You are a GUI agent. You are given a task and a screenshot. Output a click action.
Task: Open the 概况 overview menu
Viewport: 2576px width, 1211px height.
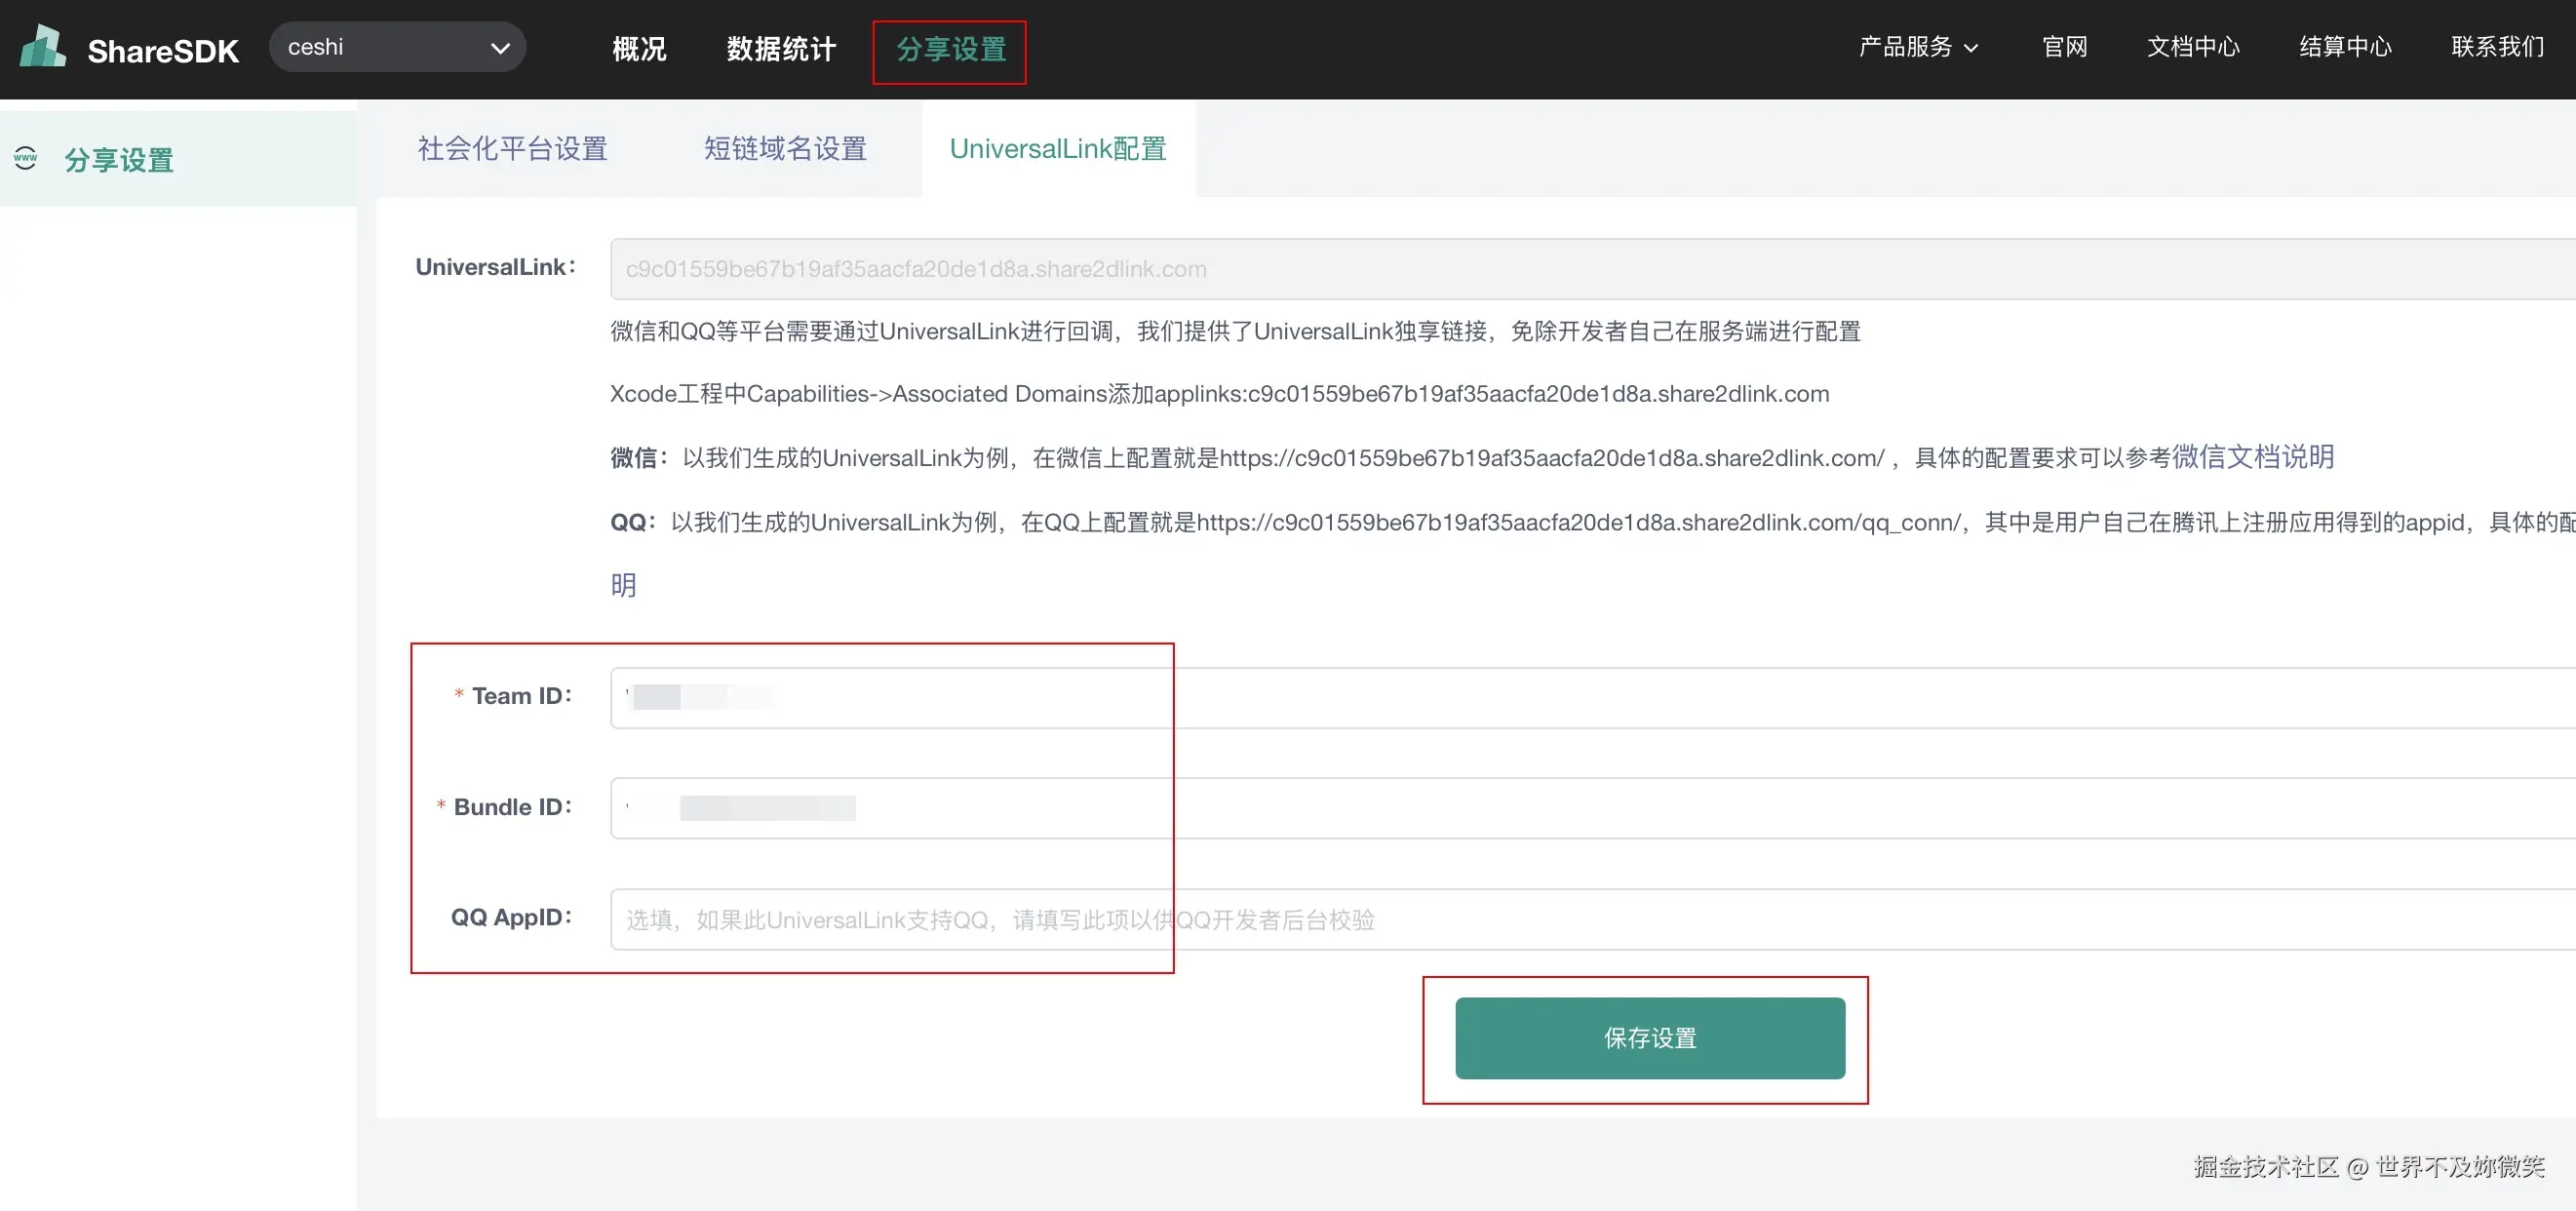click(639, 48)
